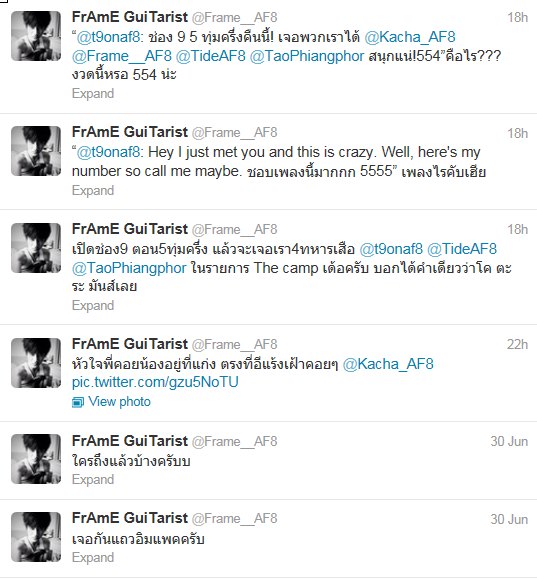Expand the first tweet from 18h ago
Screen dimensions: 537x579
click(x=93, y=93)
